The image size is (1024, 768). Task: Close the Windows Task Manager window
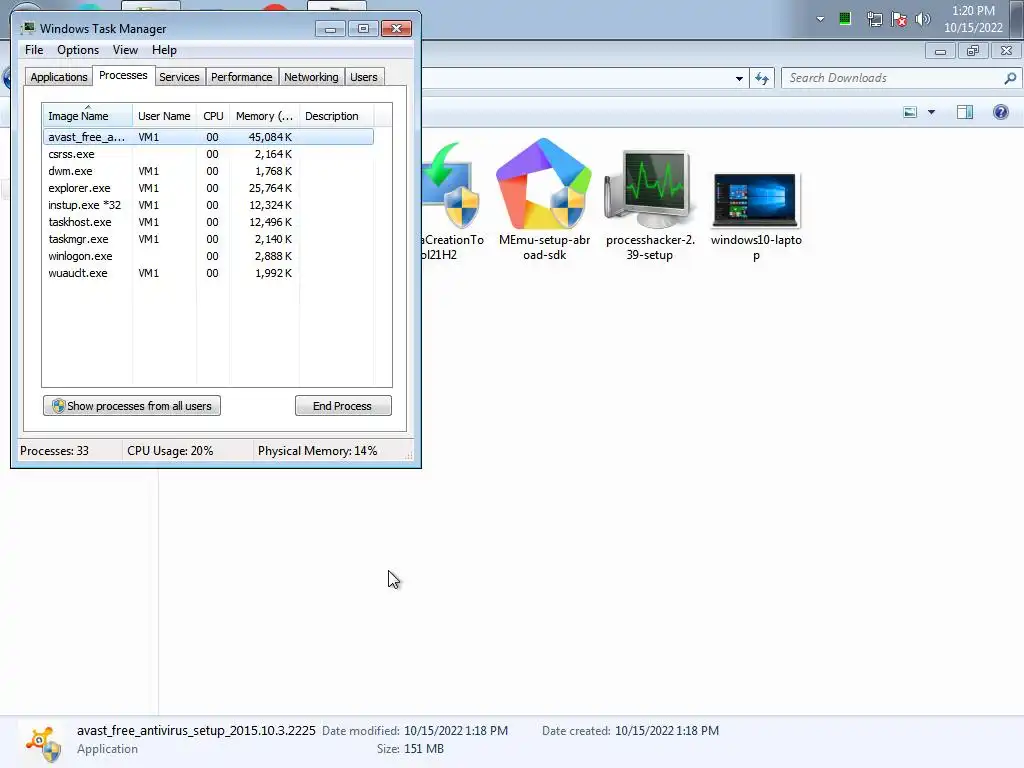pyautogui.click(x=396, y=29)
